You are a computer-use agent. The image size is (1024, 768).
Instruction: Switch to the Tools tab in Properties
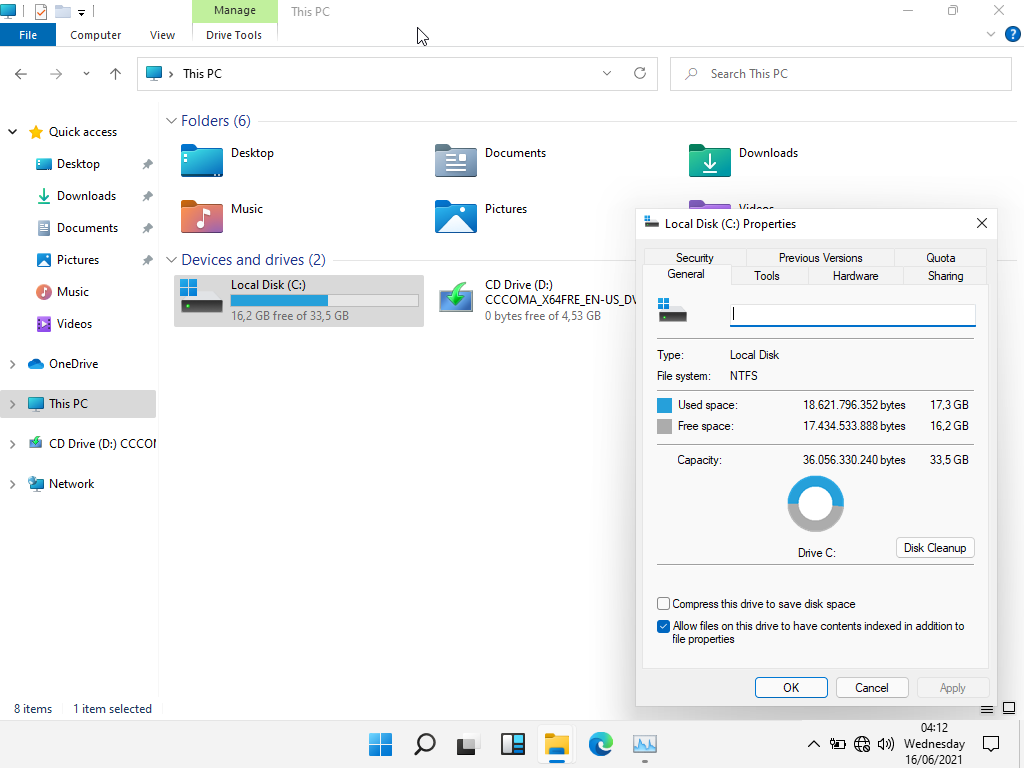767,276
